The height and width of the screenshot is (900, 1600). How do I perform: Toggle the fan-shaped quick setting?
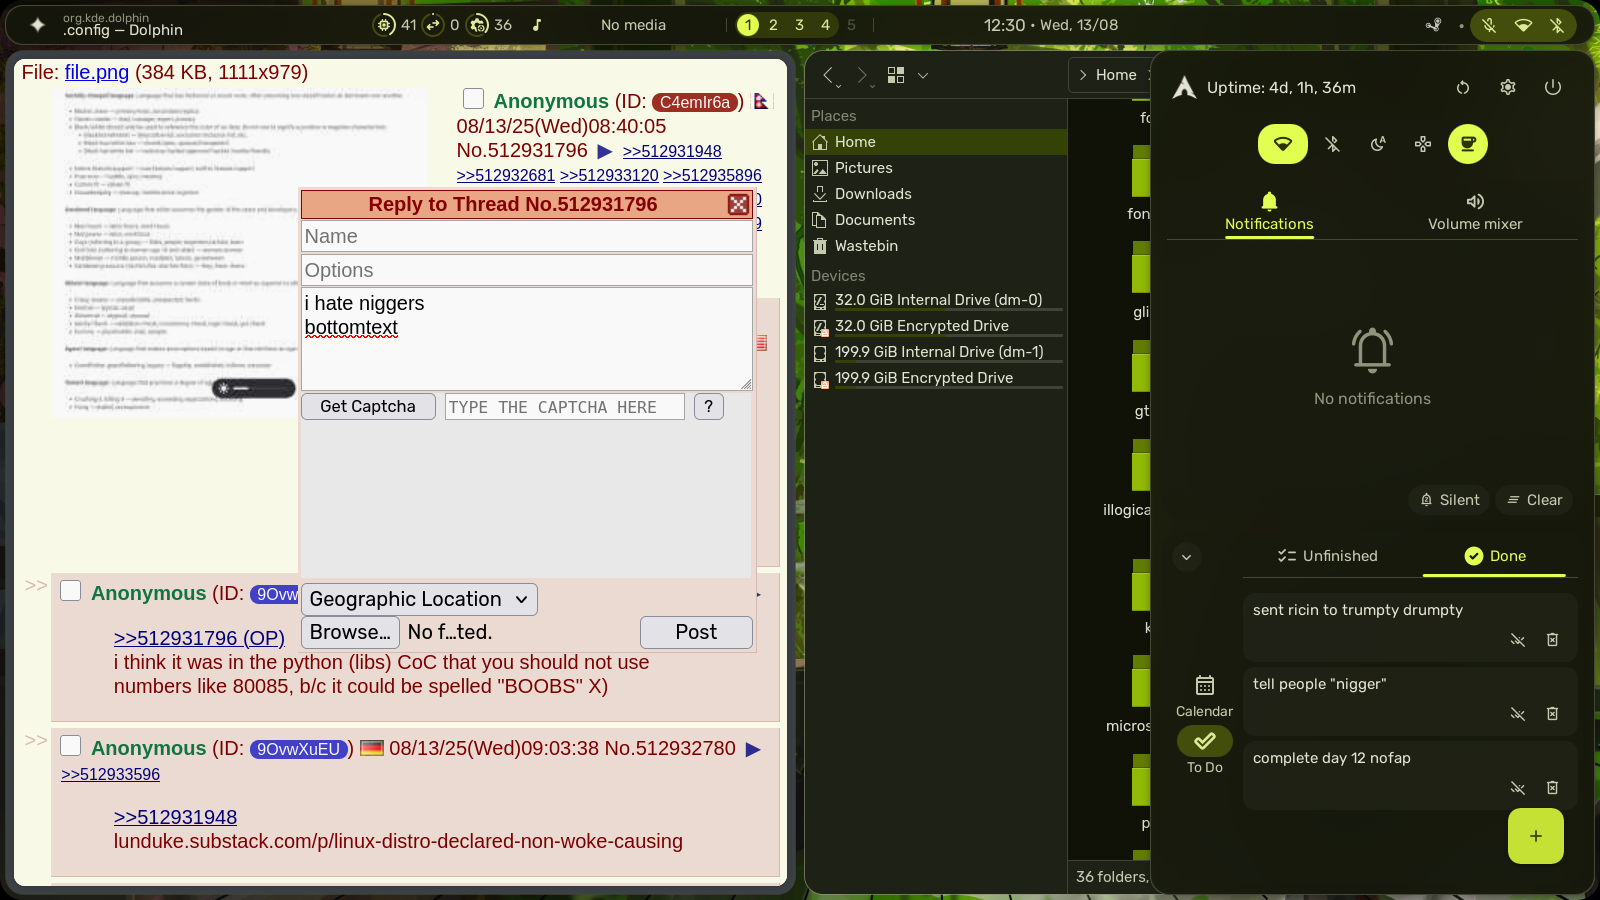[1423, 144]
